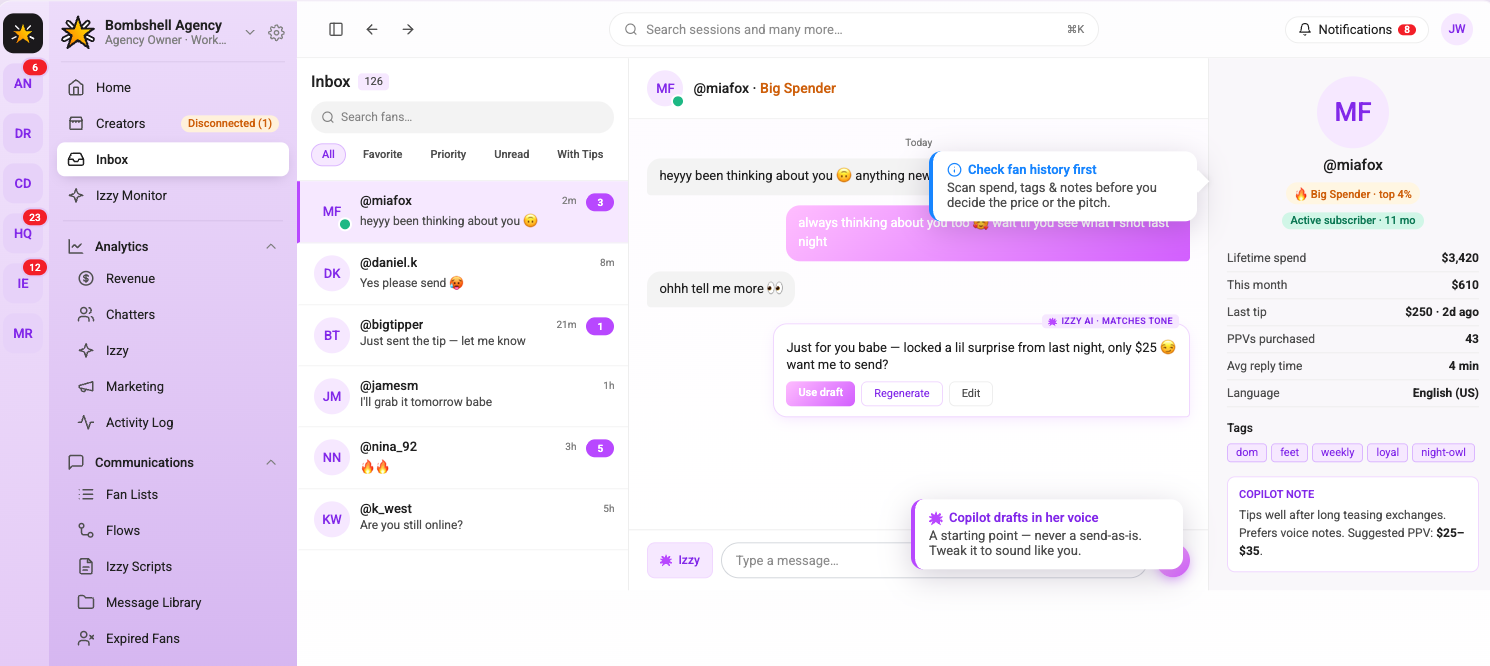Open @nina_92 conversation
This screenshot has height=666, width=1490.
click(x=463, y=457)
